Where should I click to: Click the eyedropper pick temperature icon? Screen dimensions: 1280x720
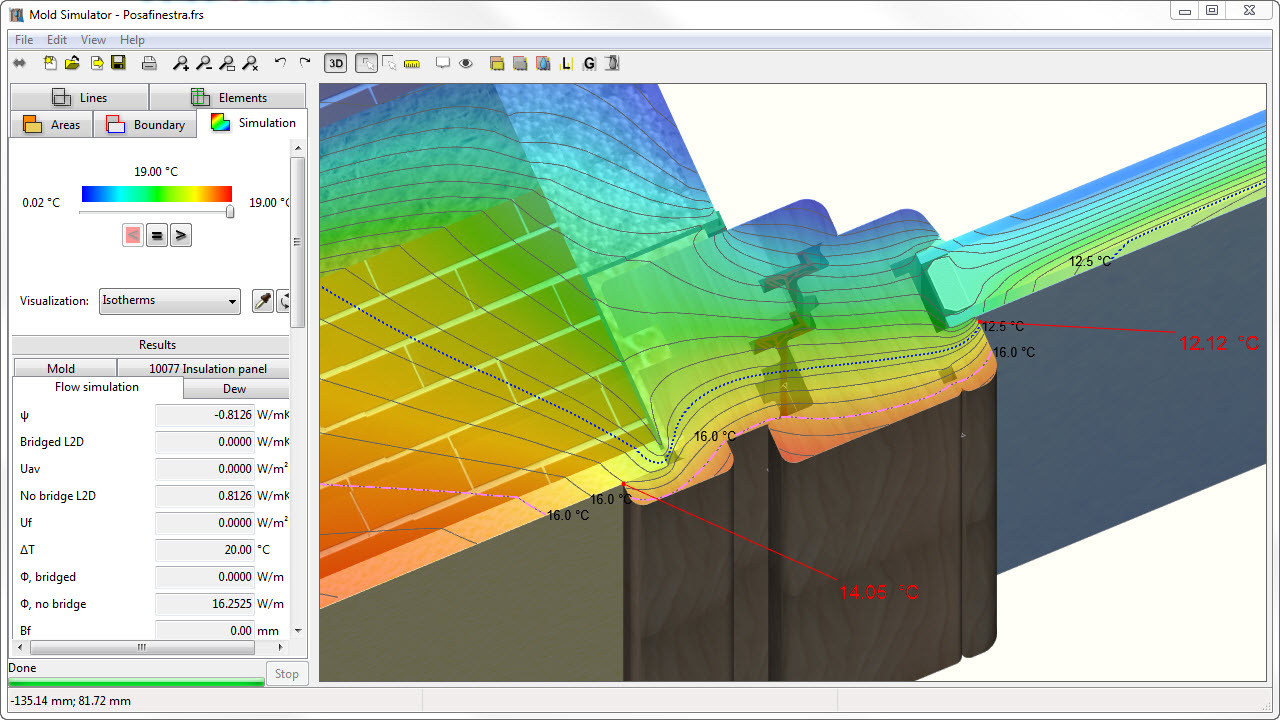coord(262,301)
